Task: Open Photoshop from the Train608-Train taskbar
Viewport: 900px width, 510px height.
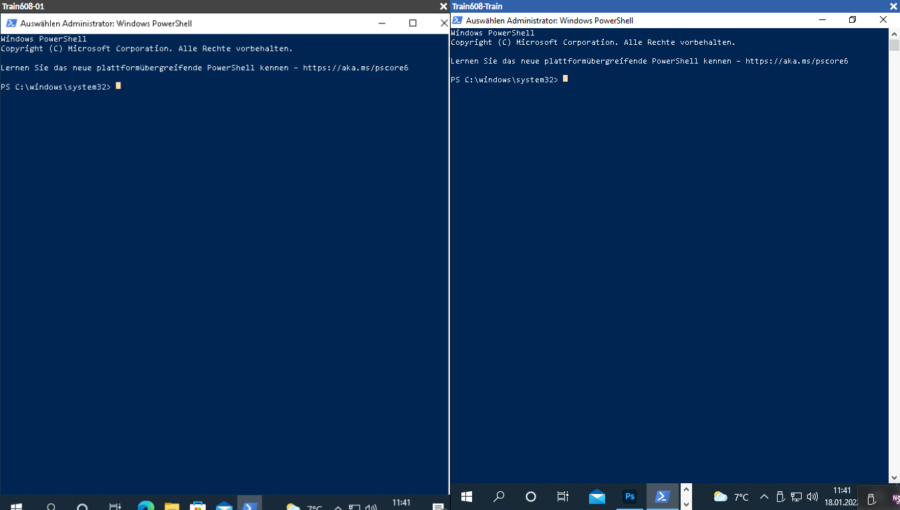Action: click(x=630, y=497)
